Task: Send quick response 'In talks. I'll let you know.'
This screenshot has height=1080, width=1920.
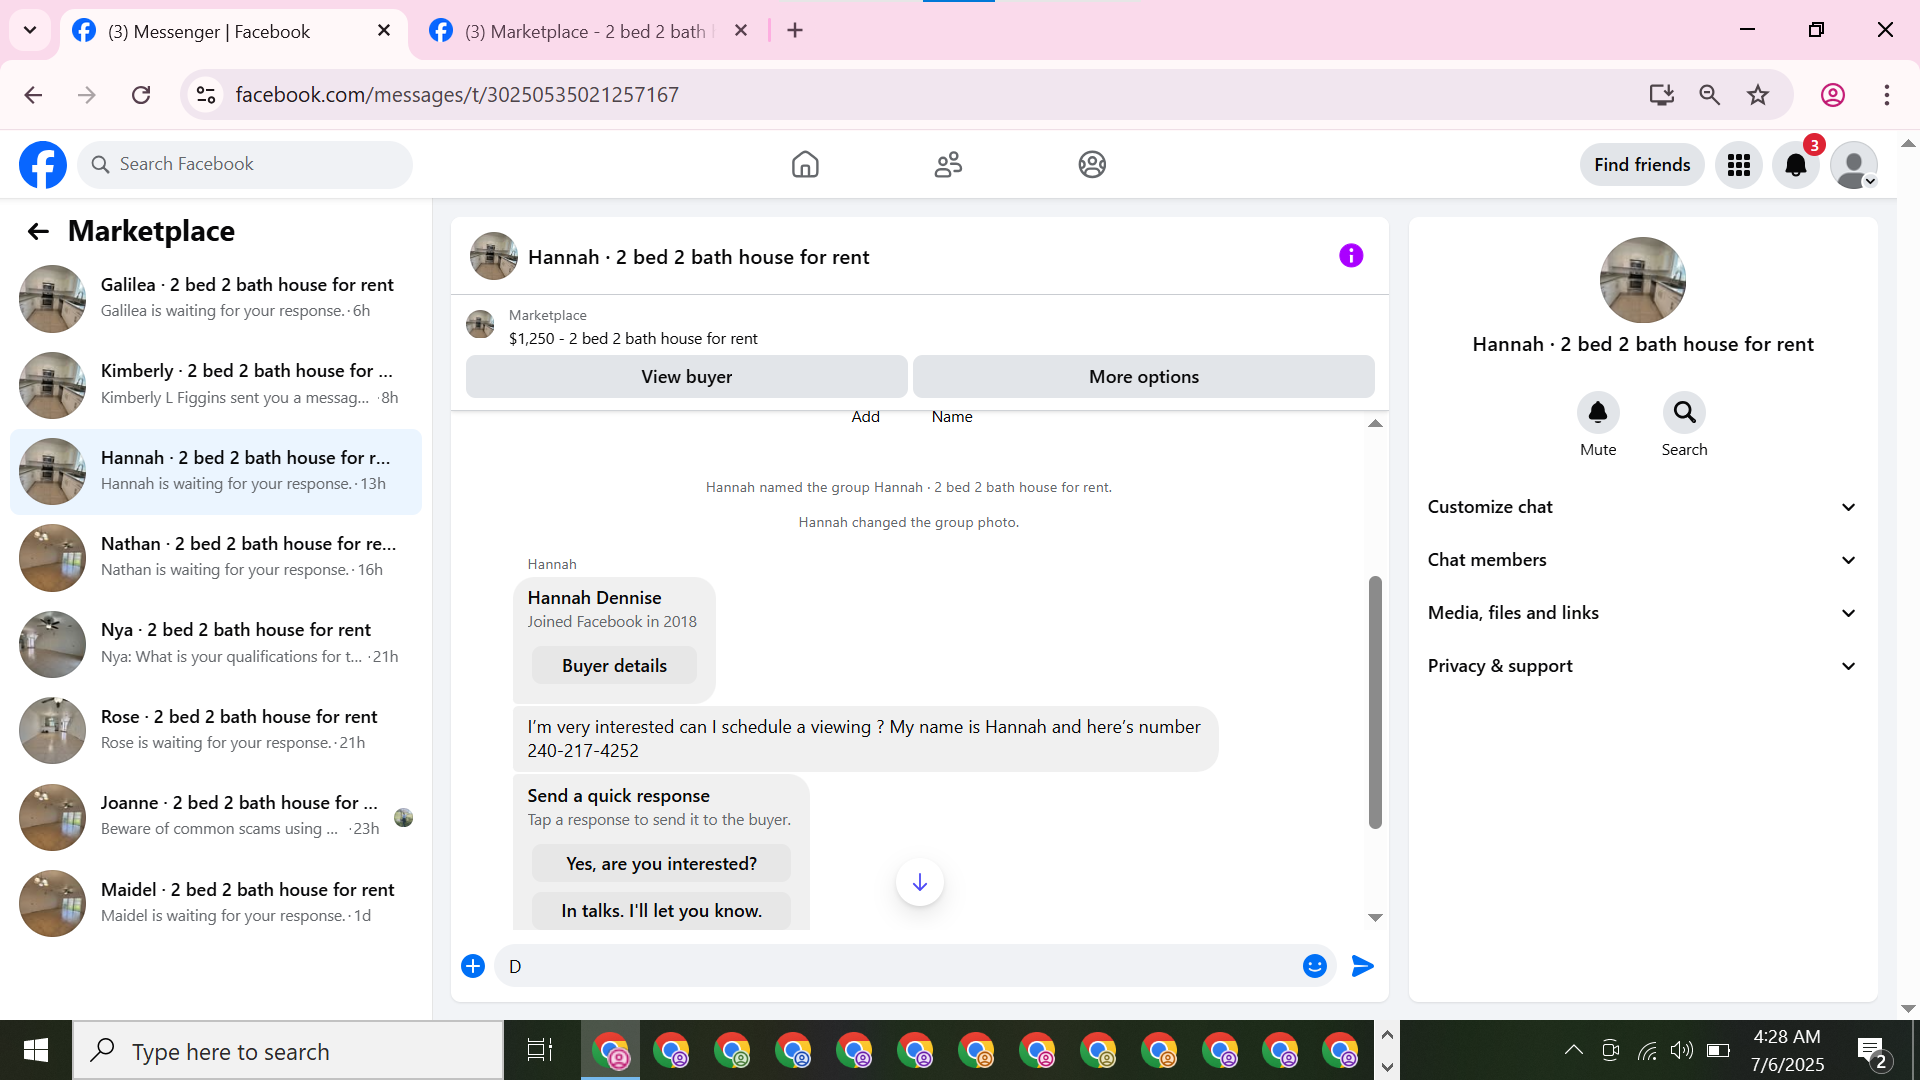Action: (x=661, y=911)
